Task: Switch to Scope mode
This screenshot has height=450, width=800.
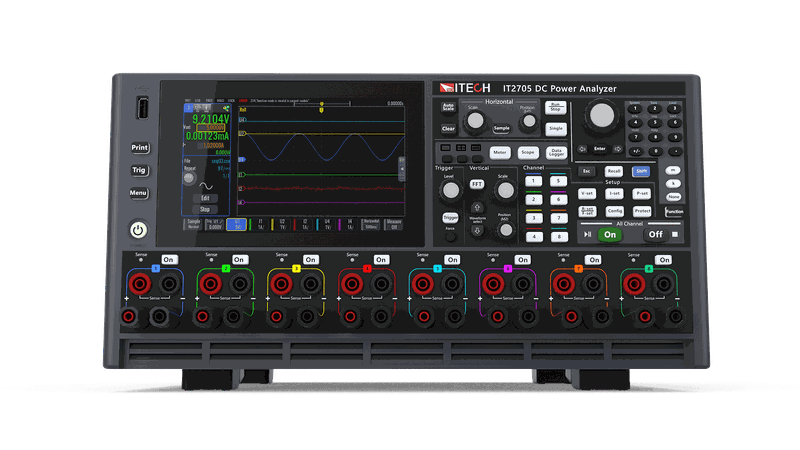Action: click(528, 152)
